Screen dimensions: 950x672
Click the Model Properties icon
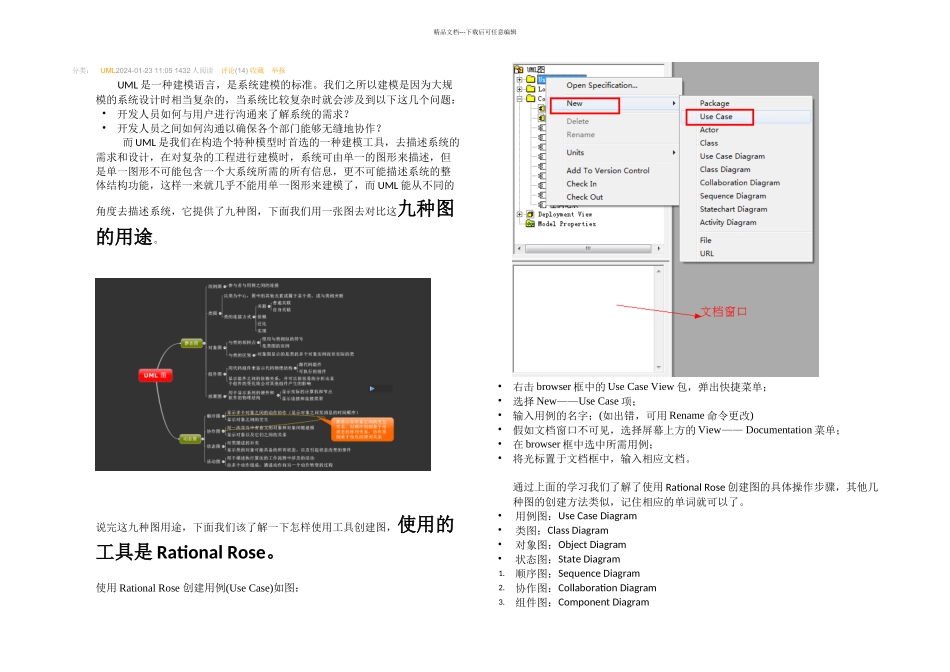click(530, 224)
